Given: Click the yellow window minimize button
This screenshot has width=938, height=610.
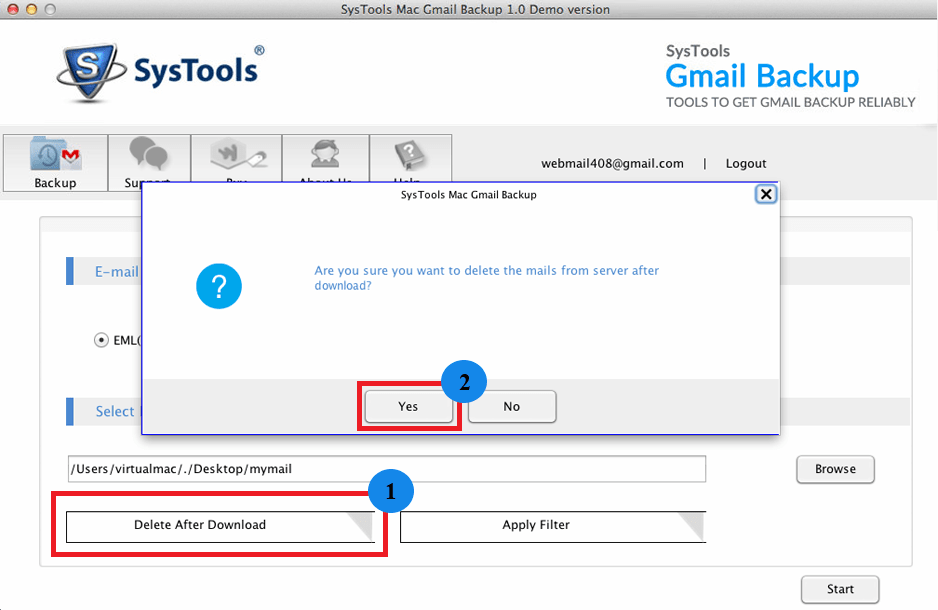Looking at the screenshot, I should pos(32,9).
